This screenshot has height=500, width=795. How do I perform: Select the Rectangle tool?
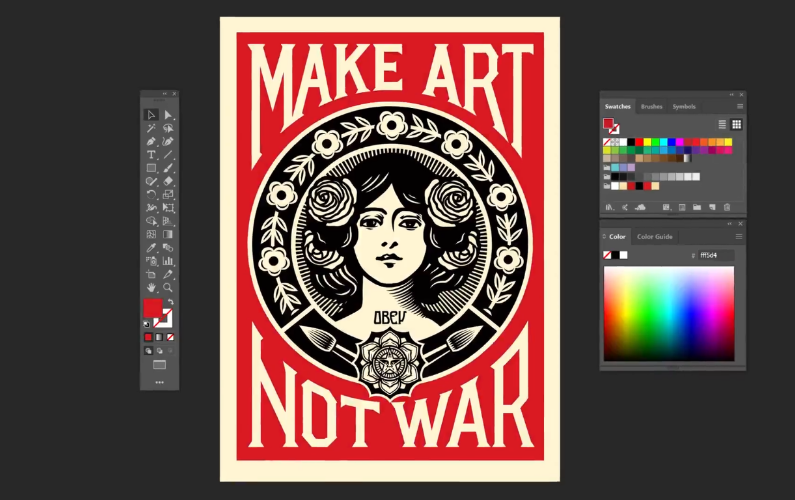point(151,168)
